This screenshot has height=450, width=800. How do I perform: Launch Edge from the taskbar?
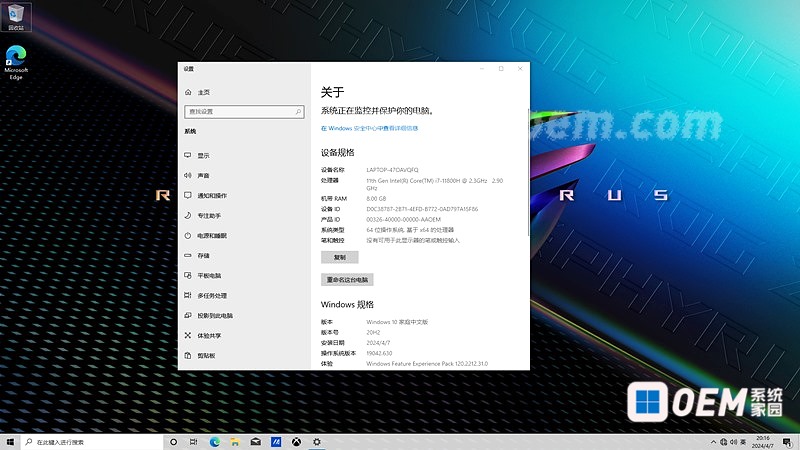pyautogui.click(x=215, y=442)
